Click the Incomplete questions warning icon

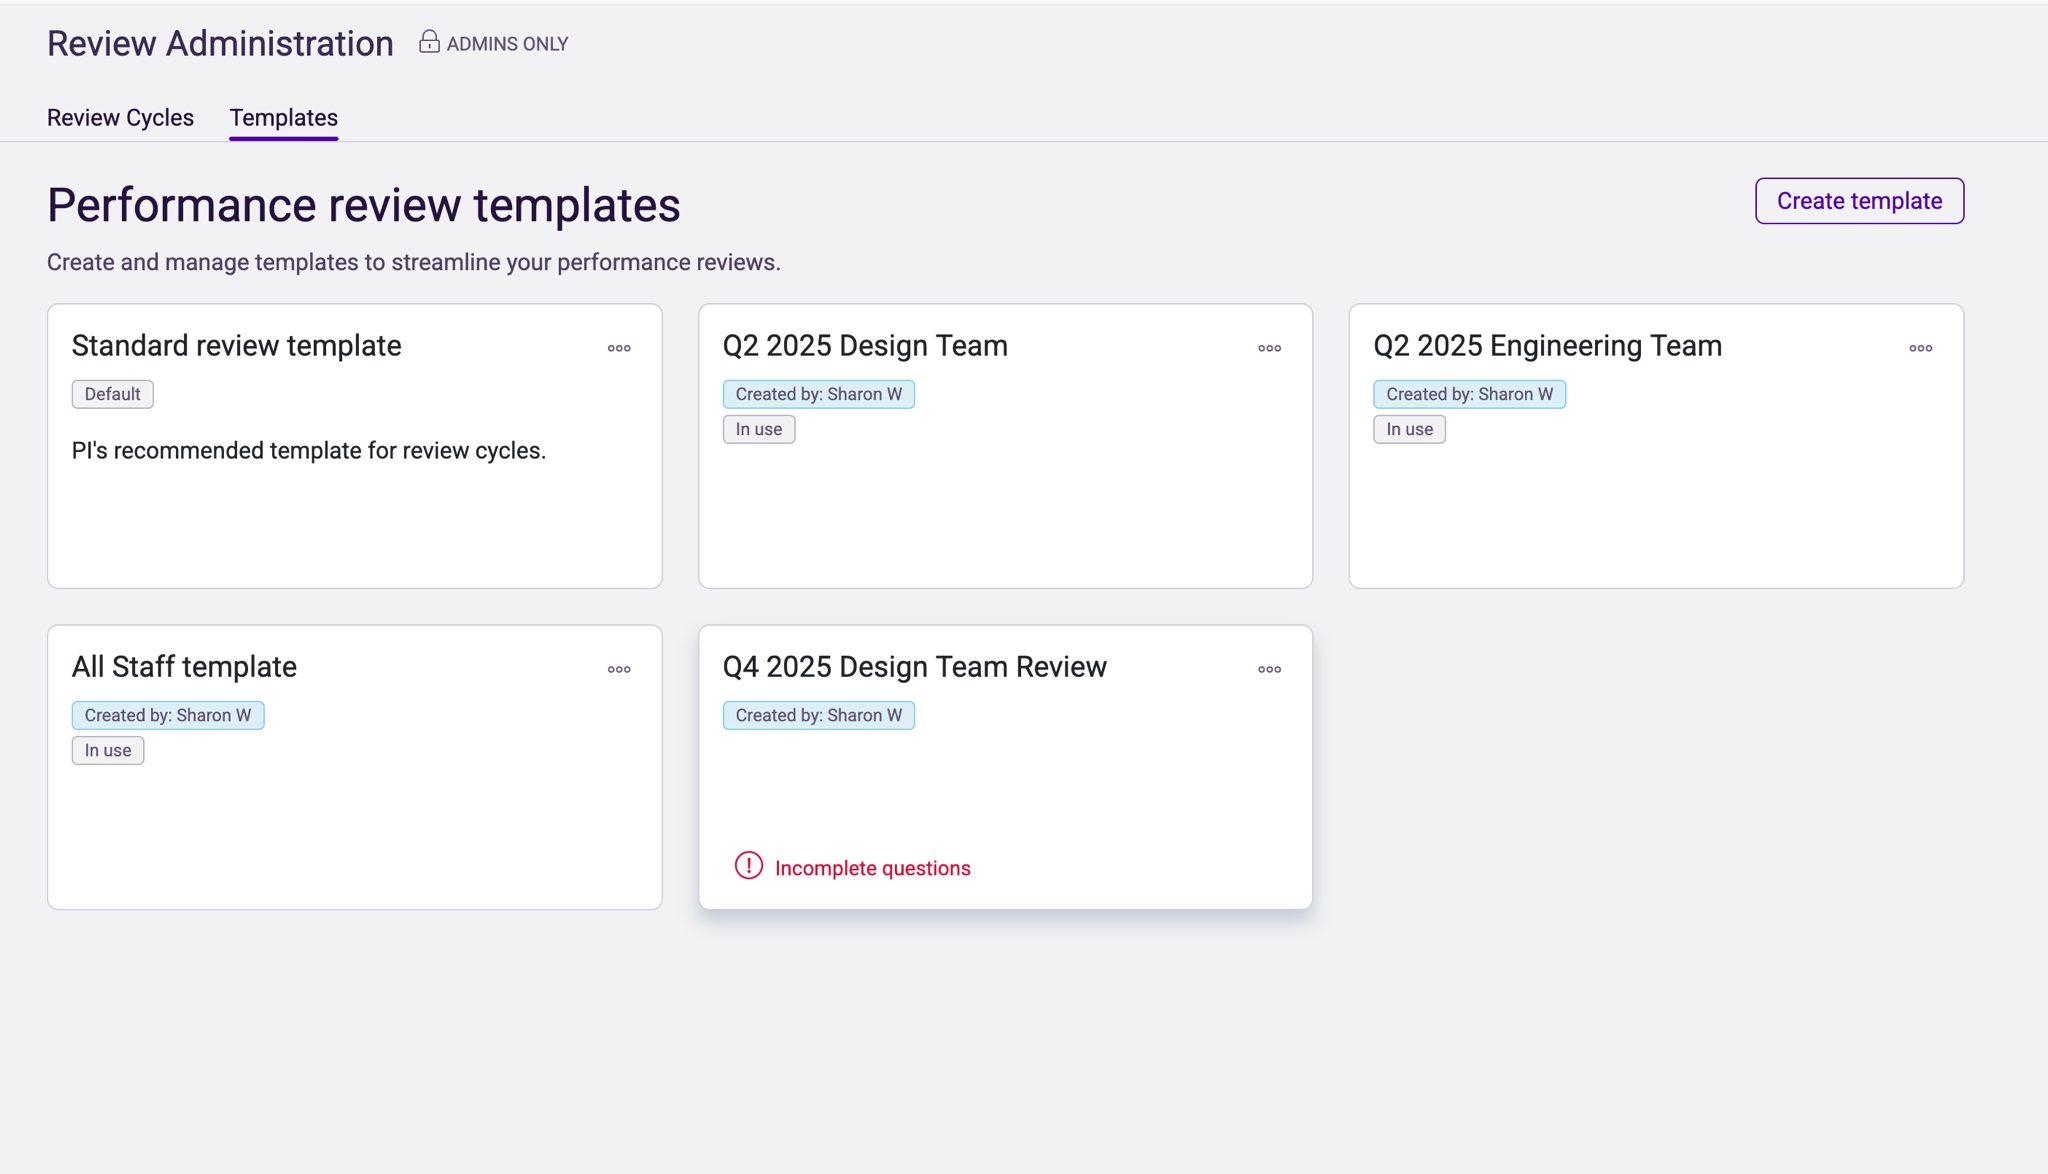[748, 866]
